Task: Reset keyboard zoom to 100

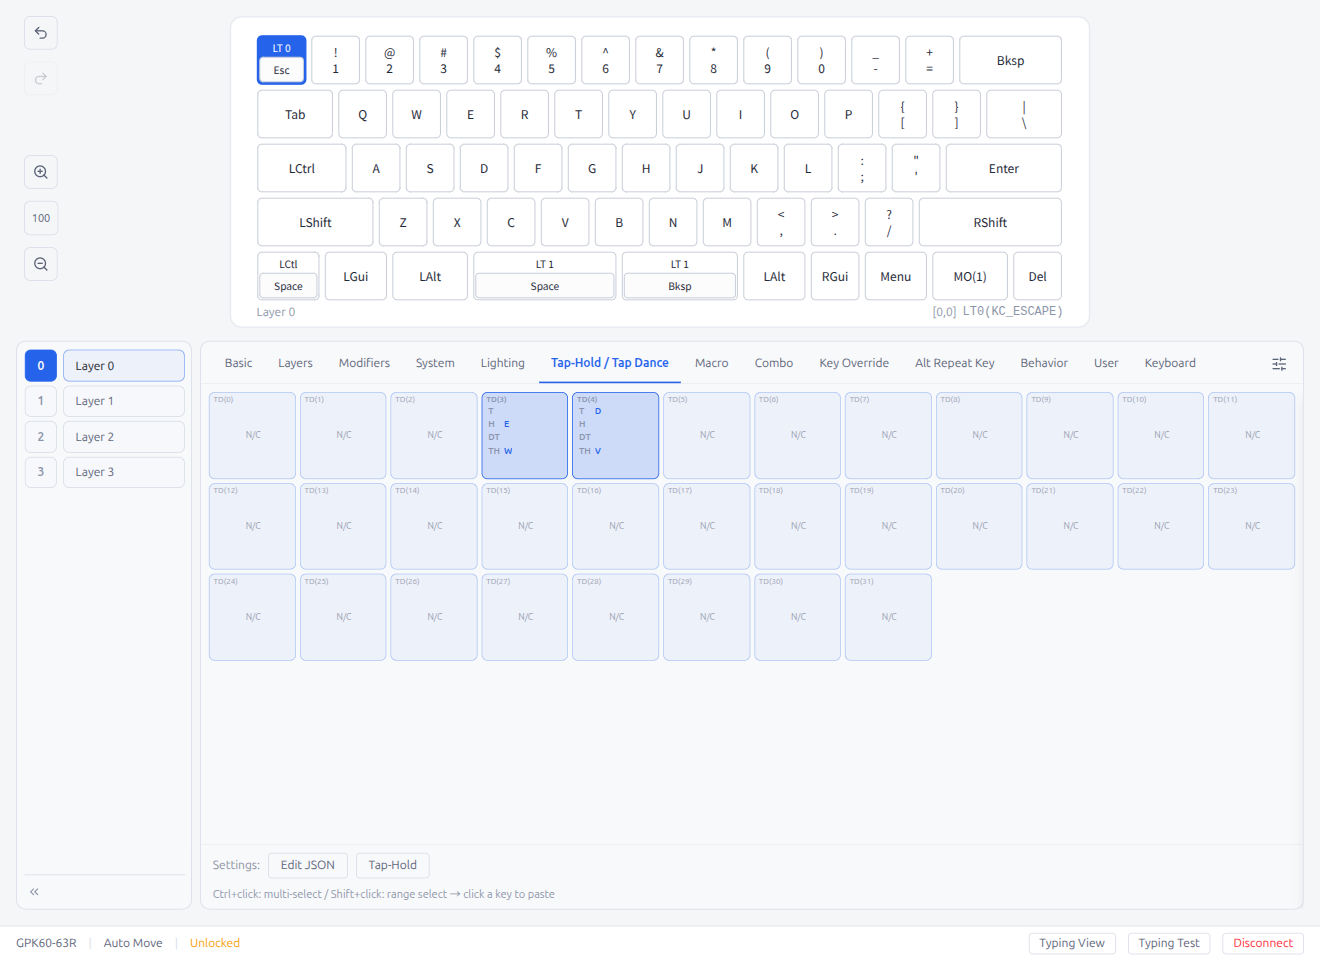Action: (x=40, y=217)
